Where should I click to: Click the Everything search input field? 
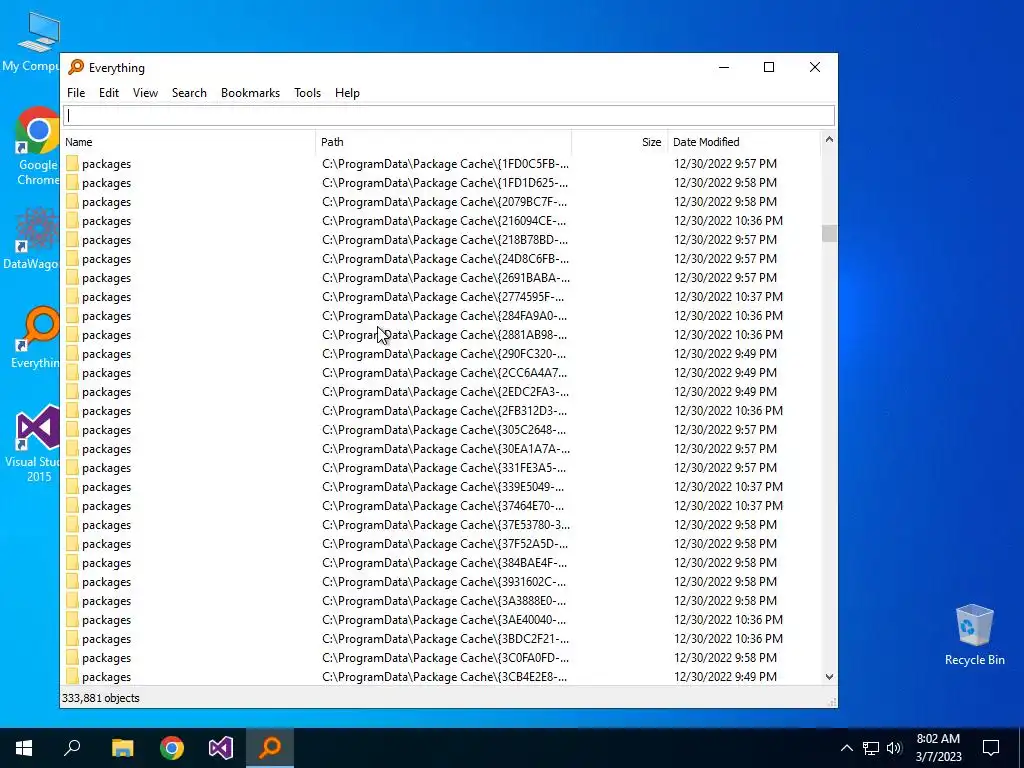(x=449, y=116)
